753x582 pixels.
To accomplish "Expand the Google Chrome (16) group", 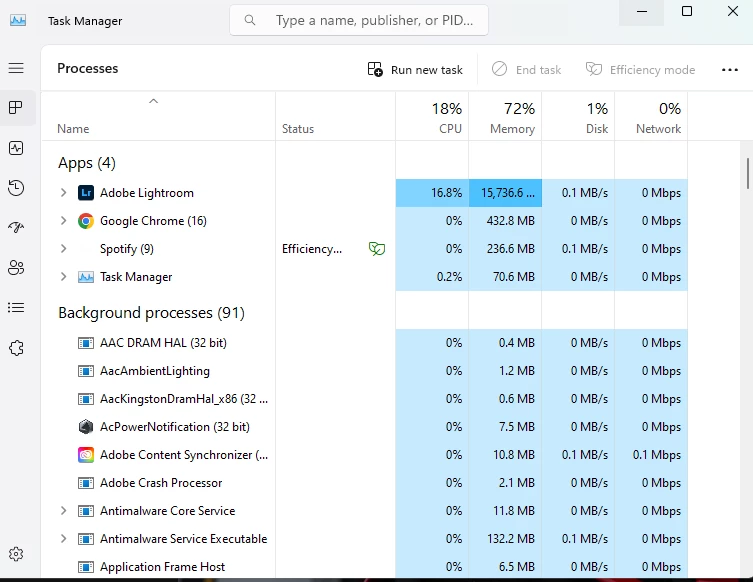I will (x=63, y=220).
